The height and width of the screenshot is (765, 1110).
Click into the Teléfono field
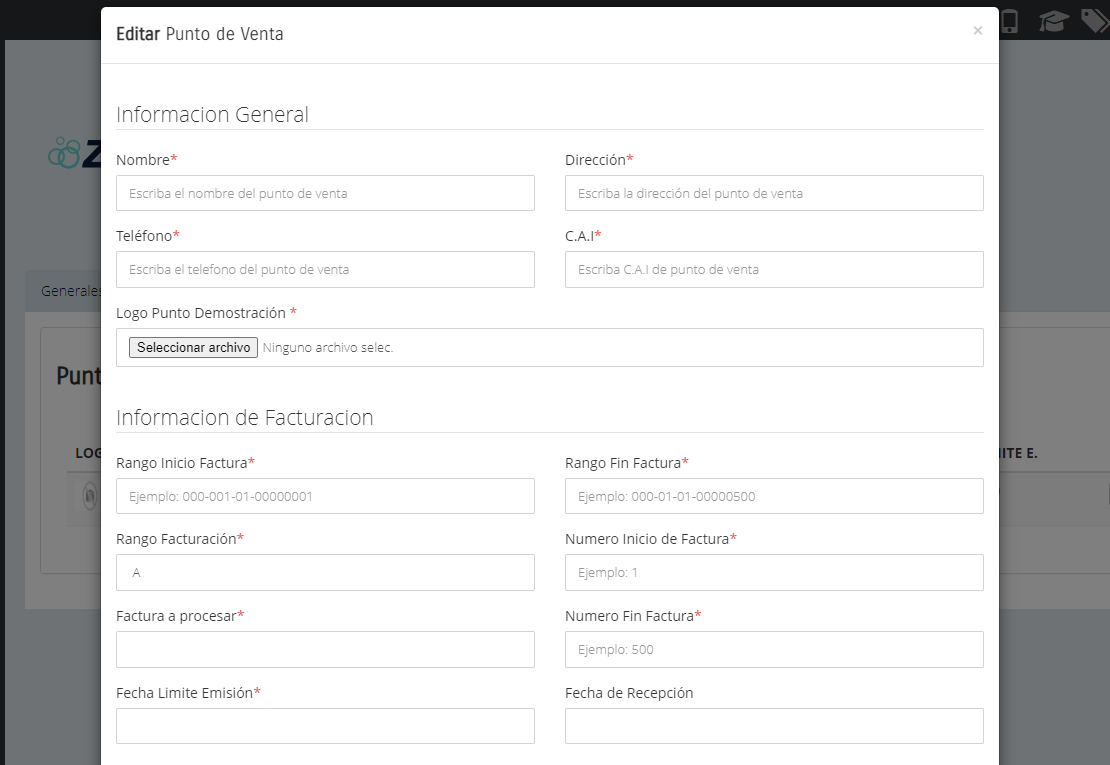click(325, 270)
